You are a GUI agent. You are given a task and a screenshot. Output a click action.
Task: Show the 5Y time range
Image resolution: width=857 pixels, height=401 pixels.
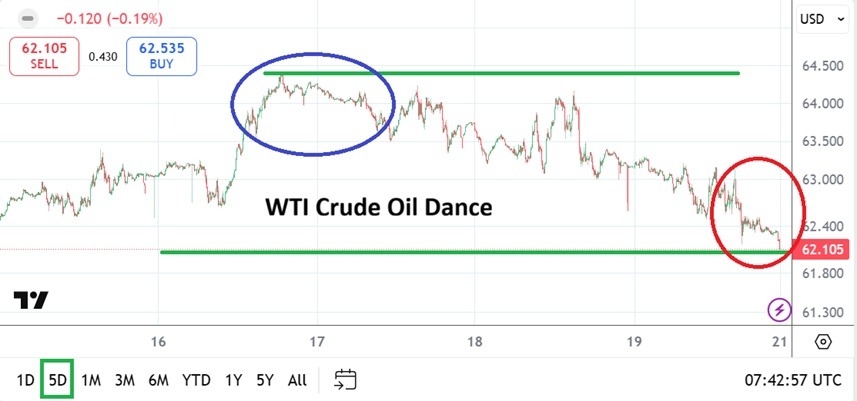264,380
